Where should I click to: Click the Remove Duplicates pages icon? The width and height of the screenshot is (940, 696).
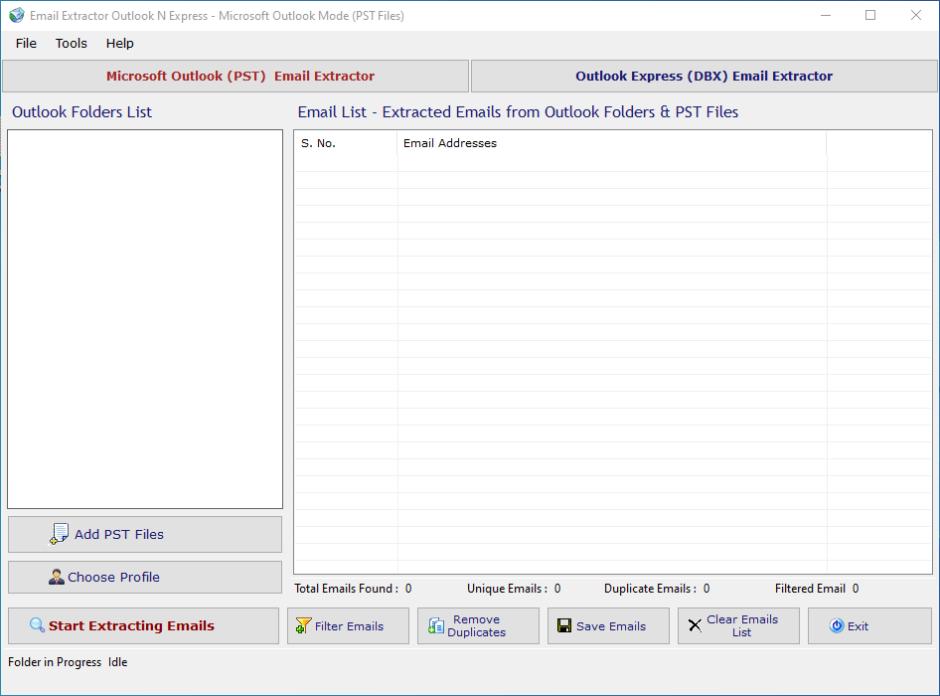(x=436, y=626)
